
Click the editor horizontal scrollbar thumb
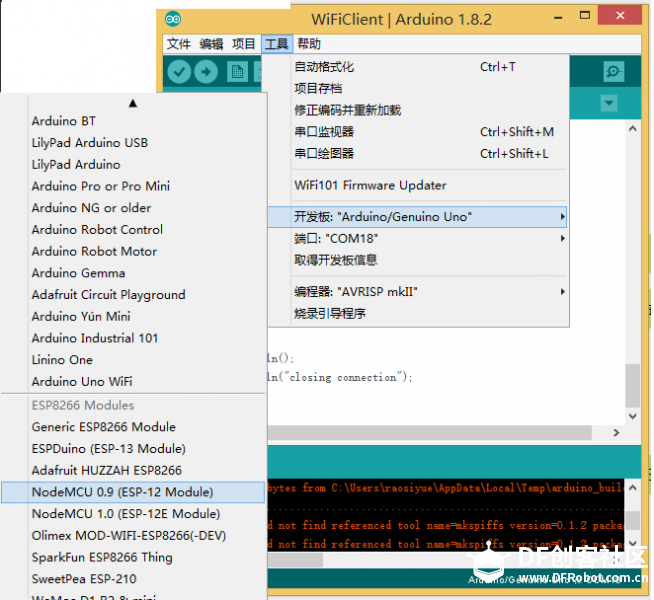click(x=430, y=433)
